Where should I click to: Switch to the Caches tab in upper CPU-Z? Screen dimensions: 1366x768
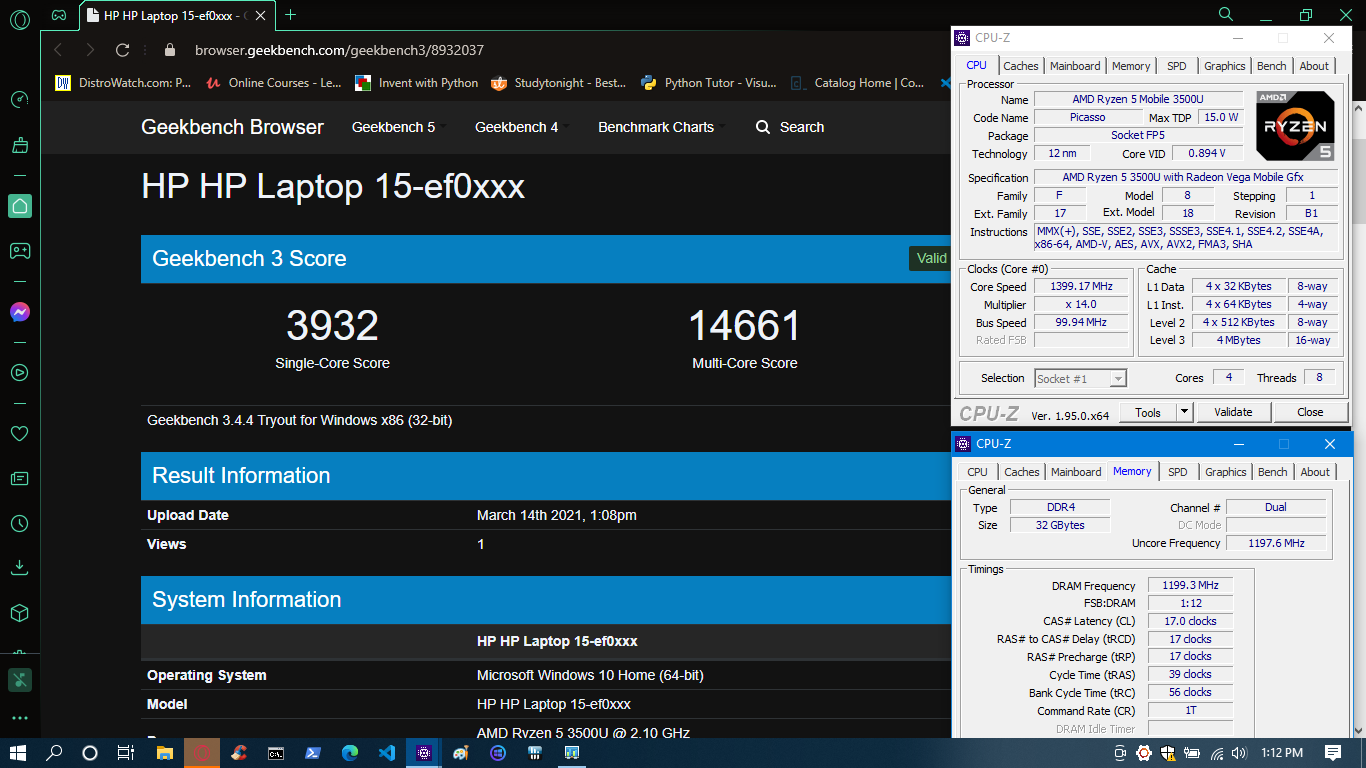(1021, 66)
